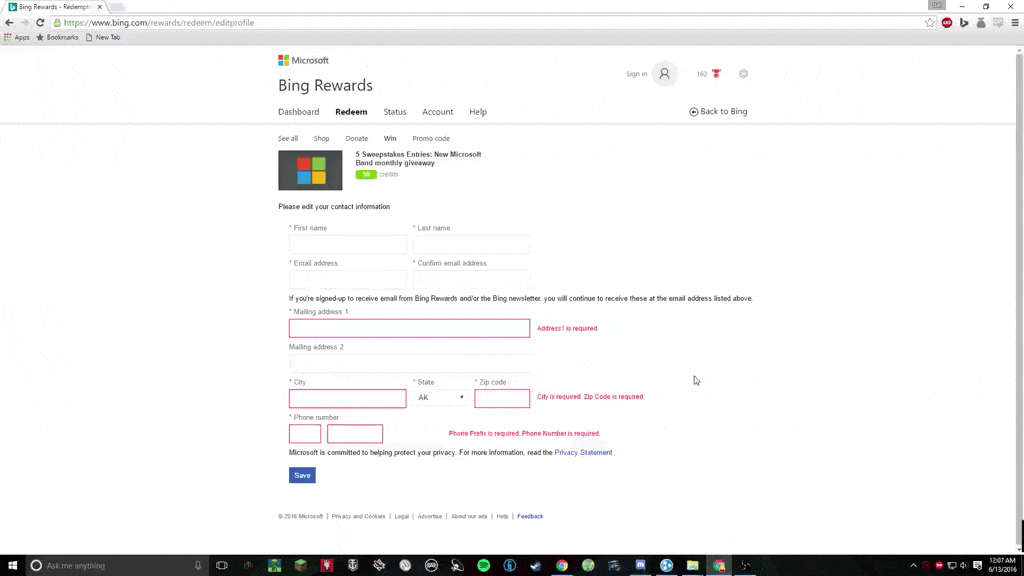Open the Promo code tab

[x=431, y=139]
